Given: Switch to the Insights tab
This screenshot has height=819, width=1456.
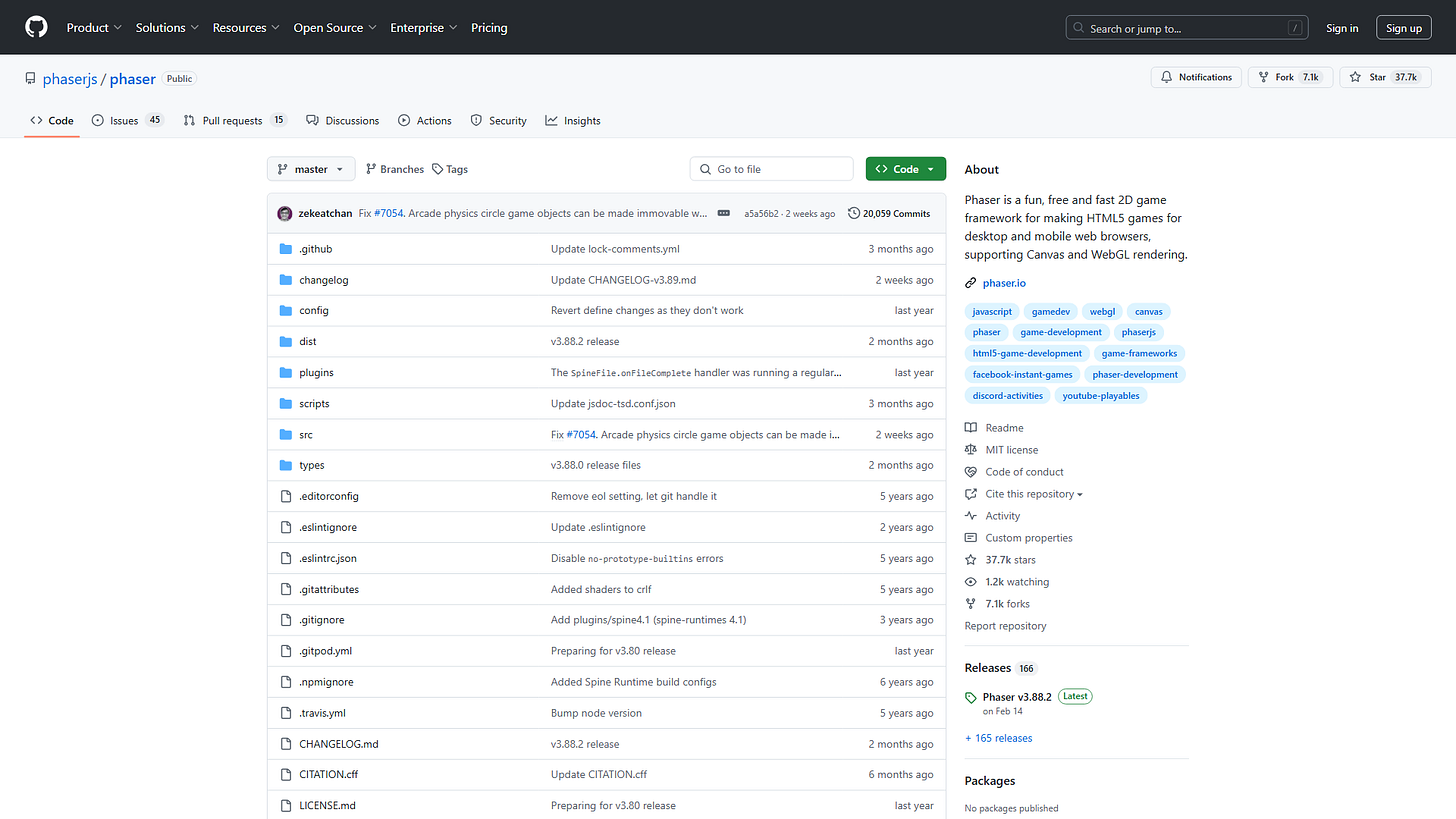Looking at the screenshot, I should [573, 120].
